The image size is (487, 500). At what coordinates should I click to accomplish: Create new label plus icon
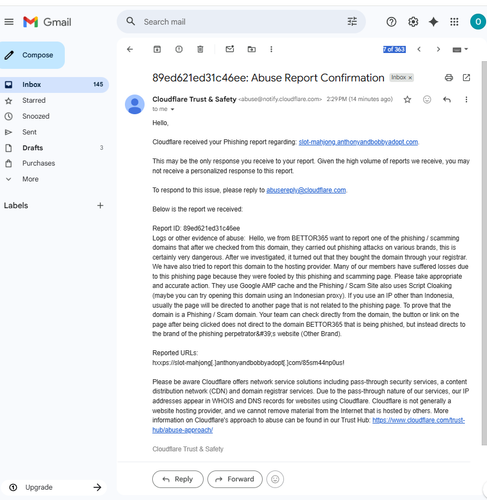pos(100,205)
